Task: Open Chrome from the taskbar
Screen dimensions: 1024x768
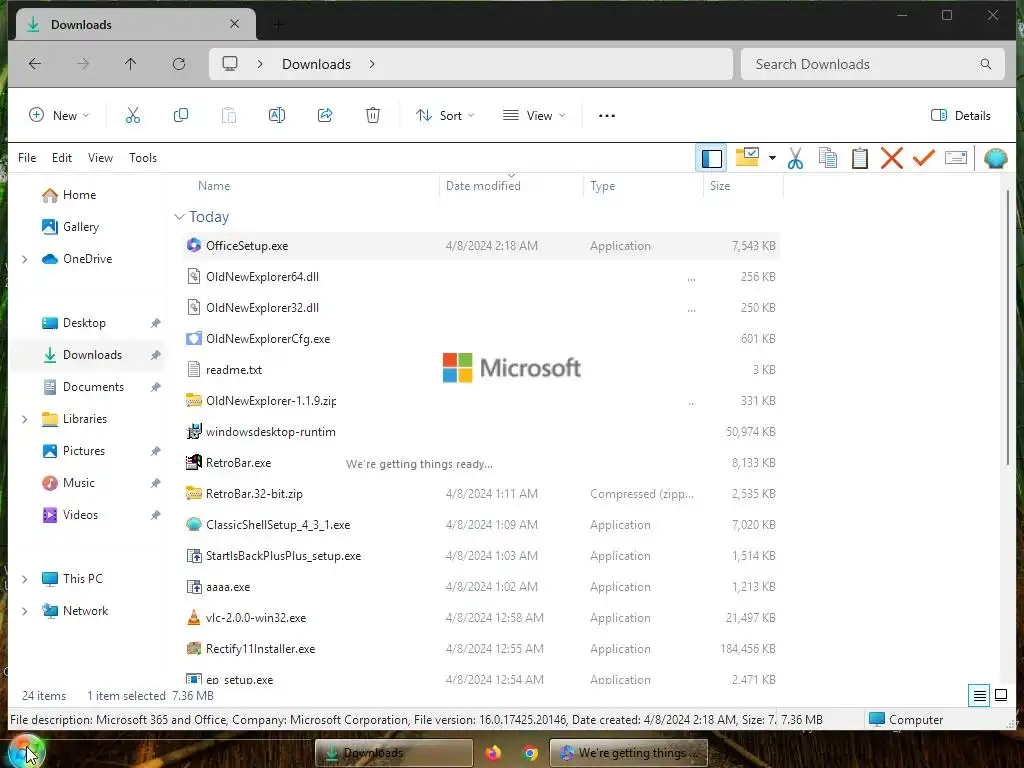Action: coord(530,753)
